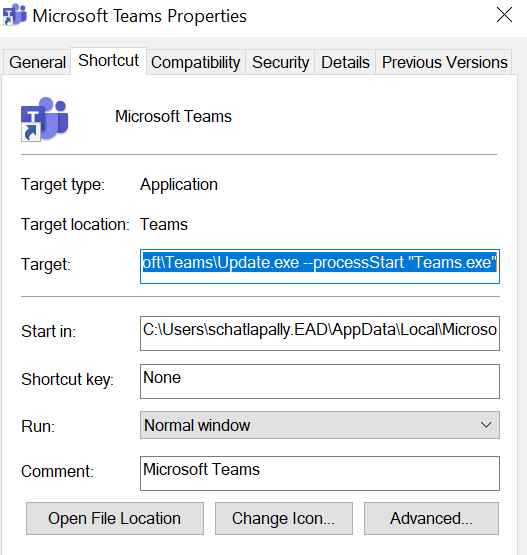Image resolution: width=527 pixels, height=555 pixels.
Task: Open the Compatibility tab
Action: pyautogui.click(x=196, y=62)
